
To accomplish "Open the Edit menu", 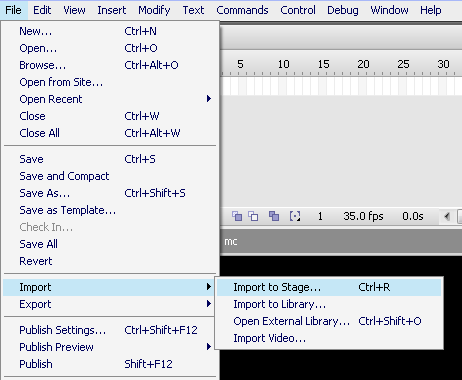I will pyautogui.click(x=42, y=10).
